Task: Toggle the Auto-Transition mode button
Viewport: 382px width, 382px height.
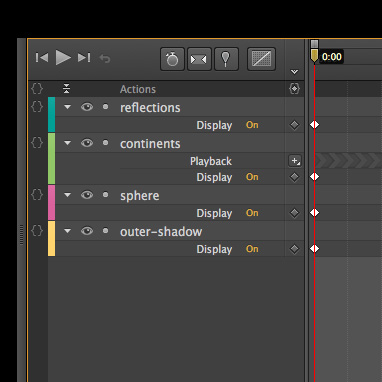Action: pos(199,59)
